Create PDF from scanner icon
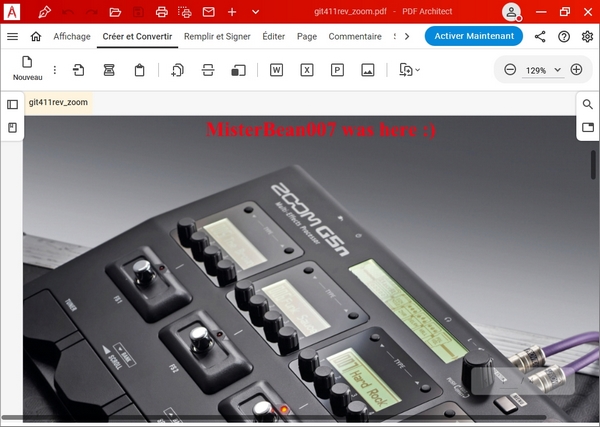 [x=109, y=70]
